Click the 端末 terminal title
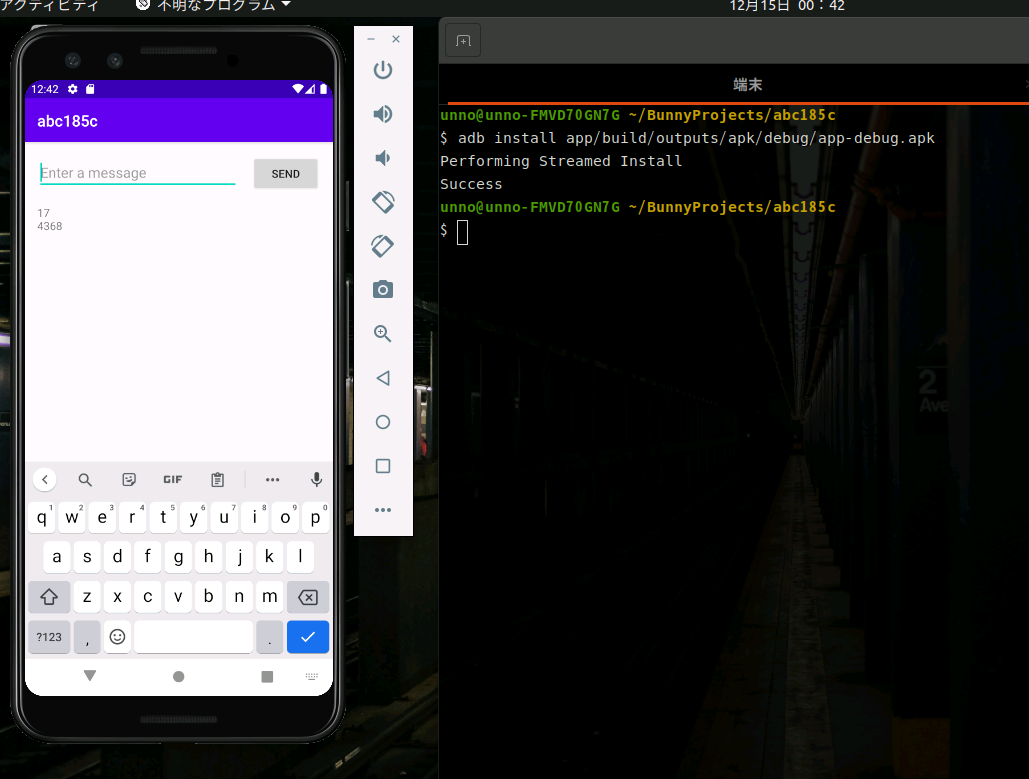1029x779 pixels. pos(747,85)
